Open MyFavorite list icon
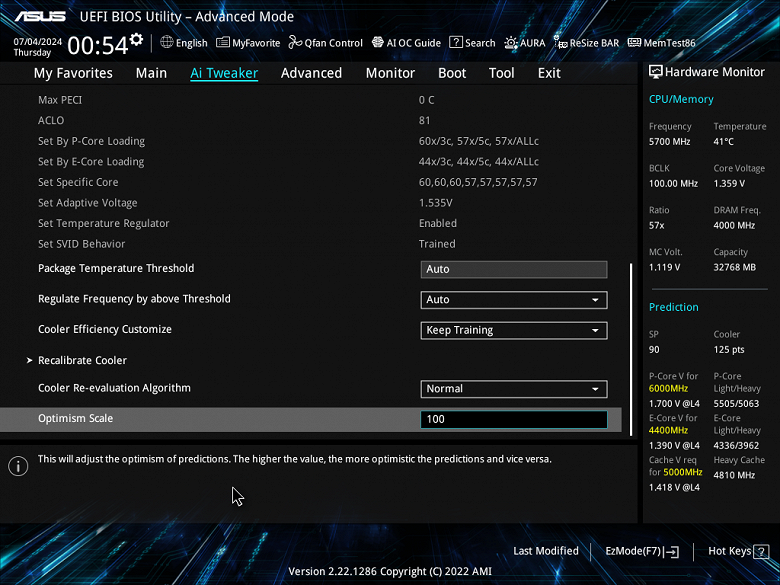The height and width of the screenshot is (585, 780). (223, 42)
